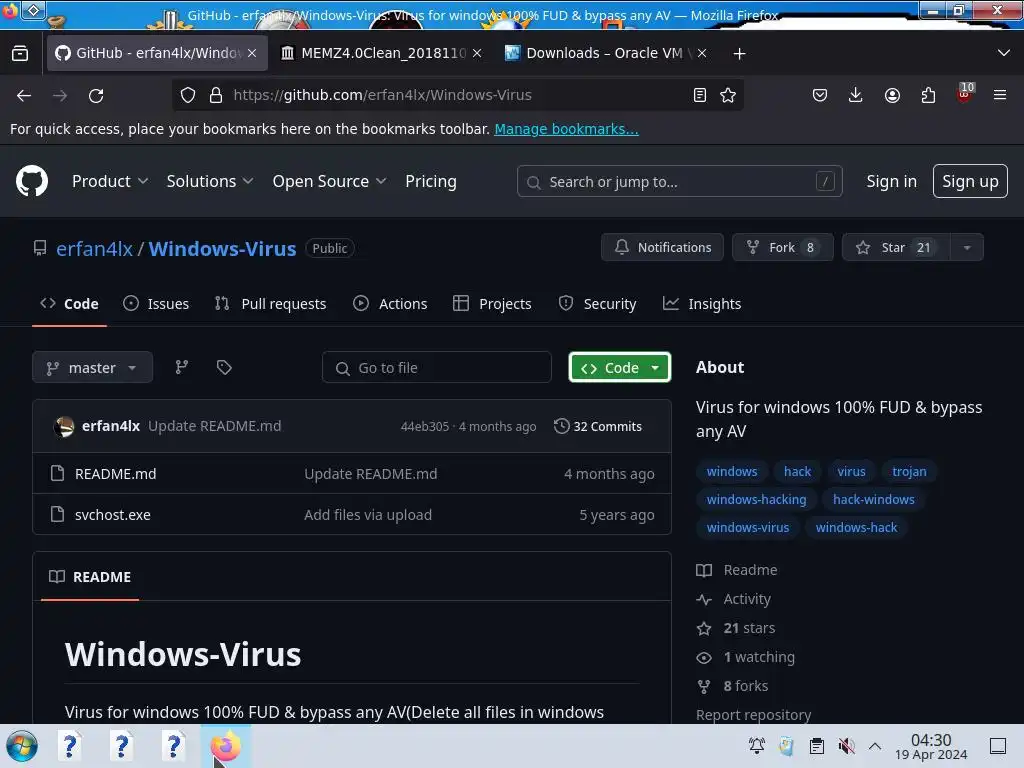Go back with the browser back arrow

pyautogui.click(x=24, y=95)
